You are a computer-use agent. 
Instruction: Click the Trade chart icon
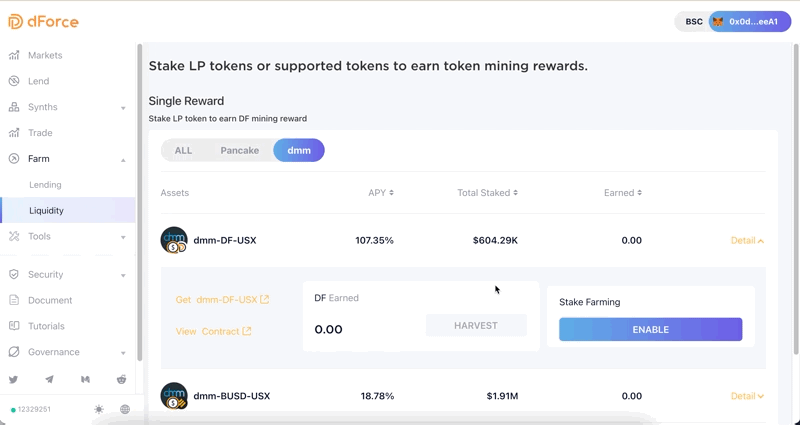coord(14,133)
